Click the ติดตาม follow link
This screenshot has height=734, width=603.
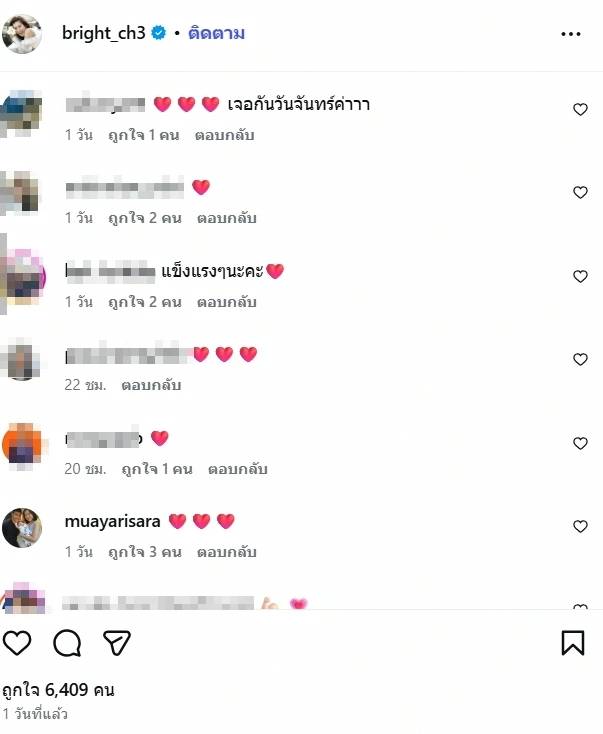point(216,33)
